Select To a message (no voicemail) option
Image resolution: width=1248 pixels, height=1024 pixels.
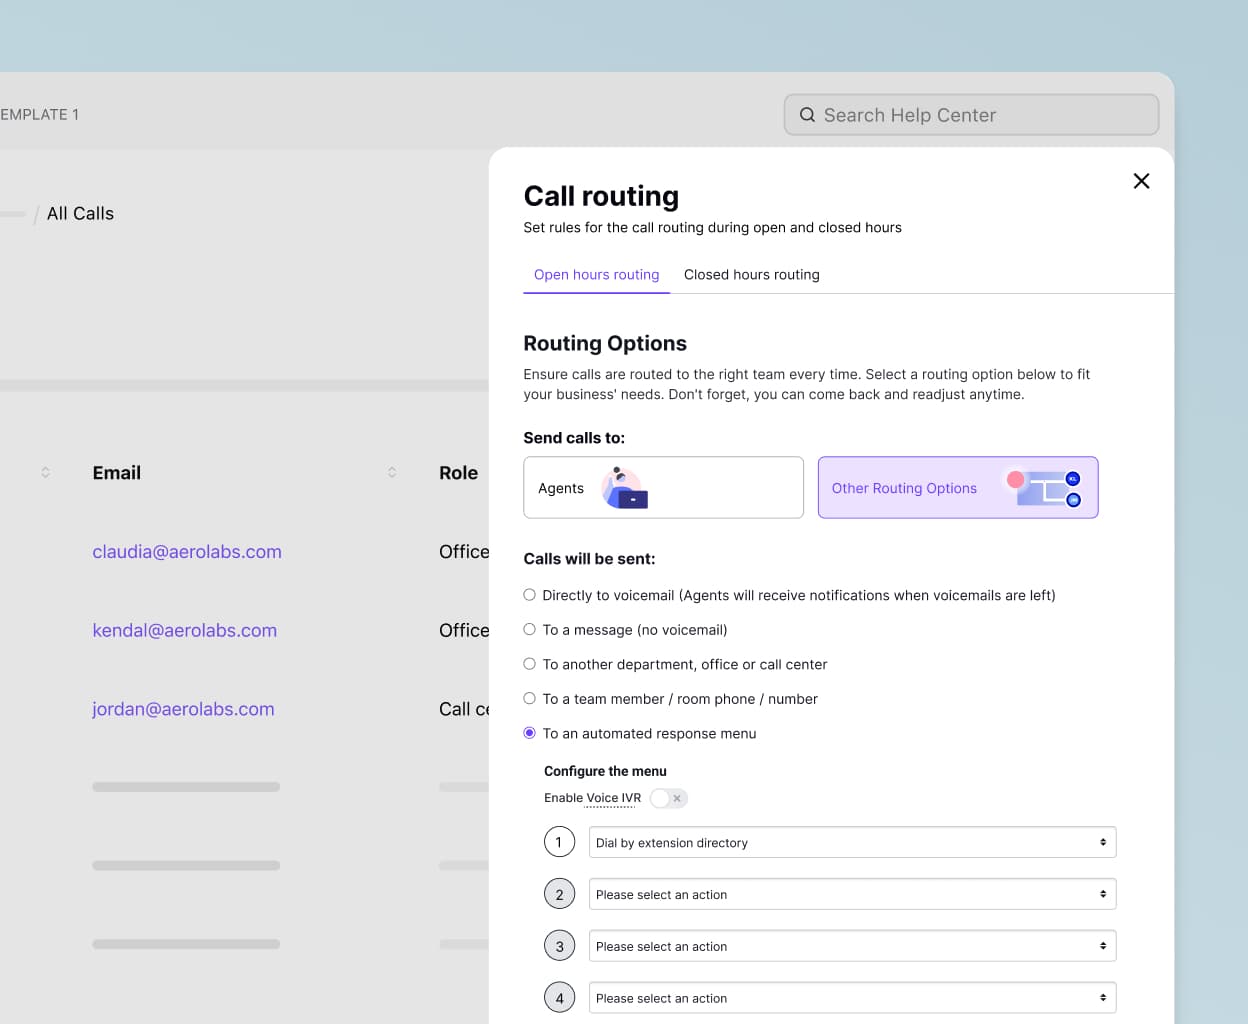(530, 630)
